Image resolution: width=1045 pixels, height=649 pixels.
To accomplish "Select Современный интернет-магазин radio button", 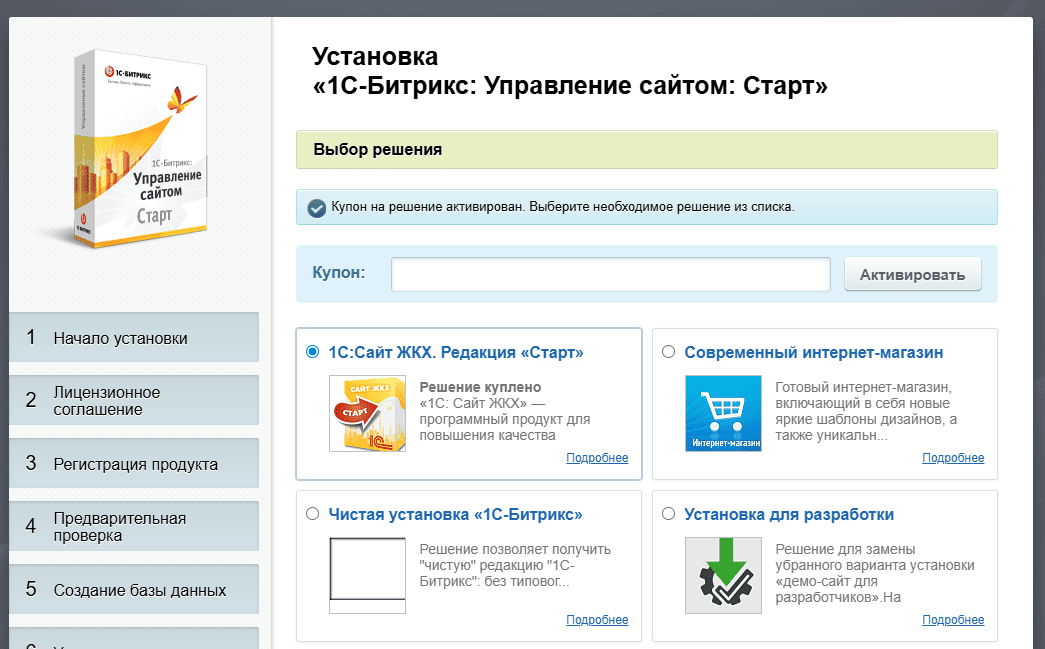I will tap(669, 352).
